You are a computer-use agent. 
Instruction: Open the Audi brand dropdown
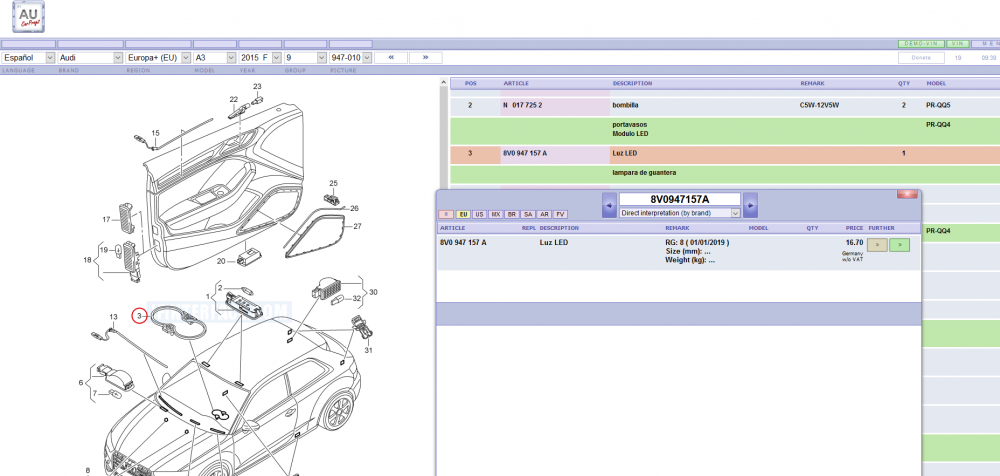(x=90, y=57)
